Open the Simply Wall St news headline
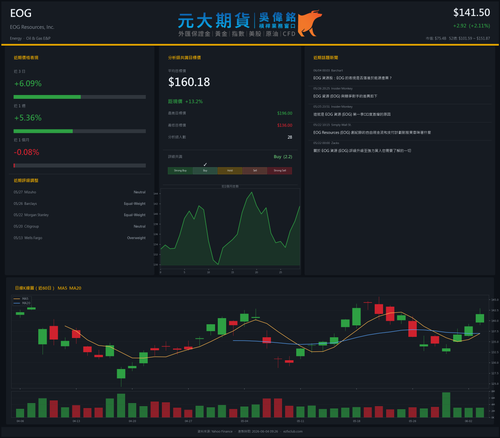Viewport: 500px width, 438px height. (372, 133)
